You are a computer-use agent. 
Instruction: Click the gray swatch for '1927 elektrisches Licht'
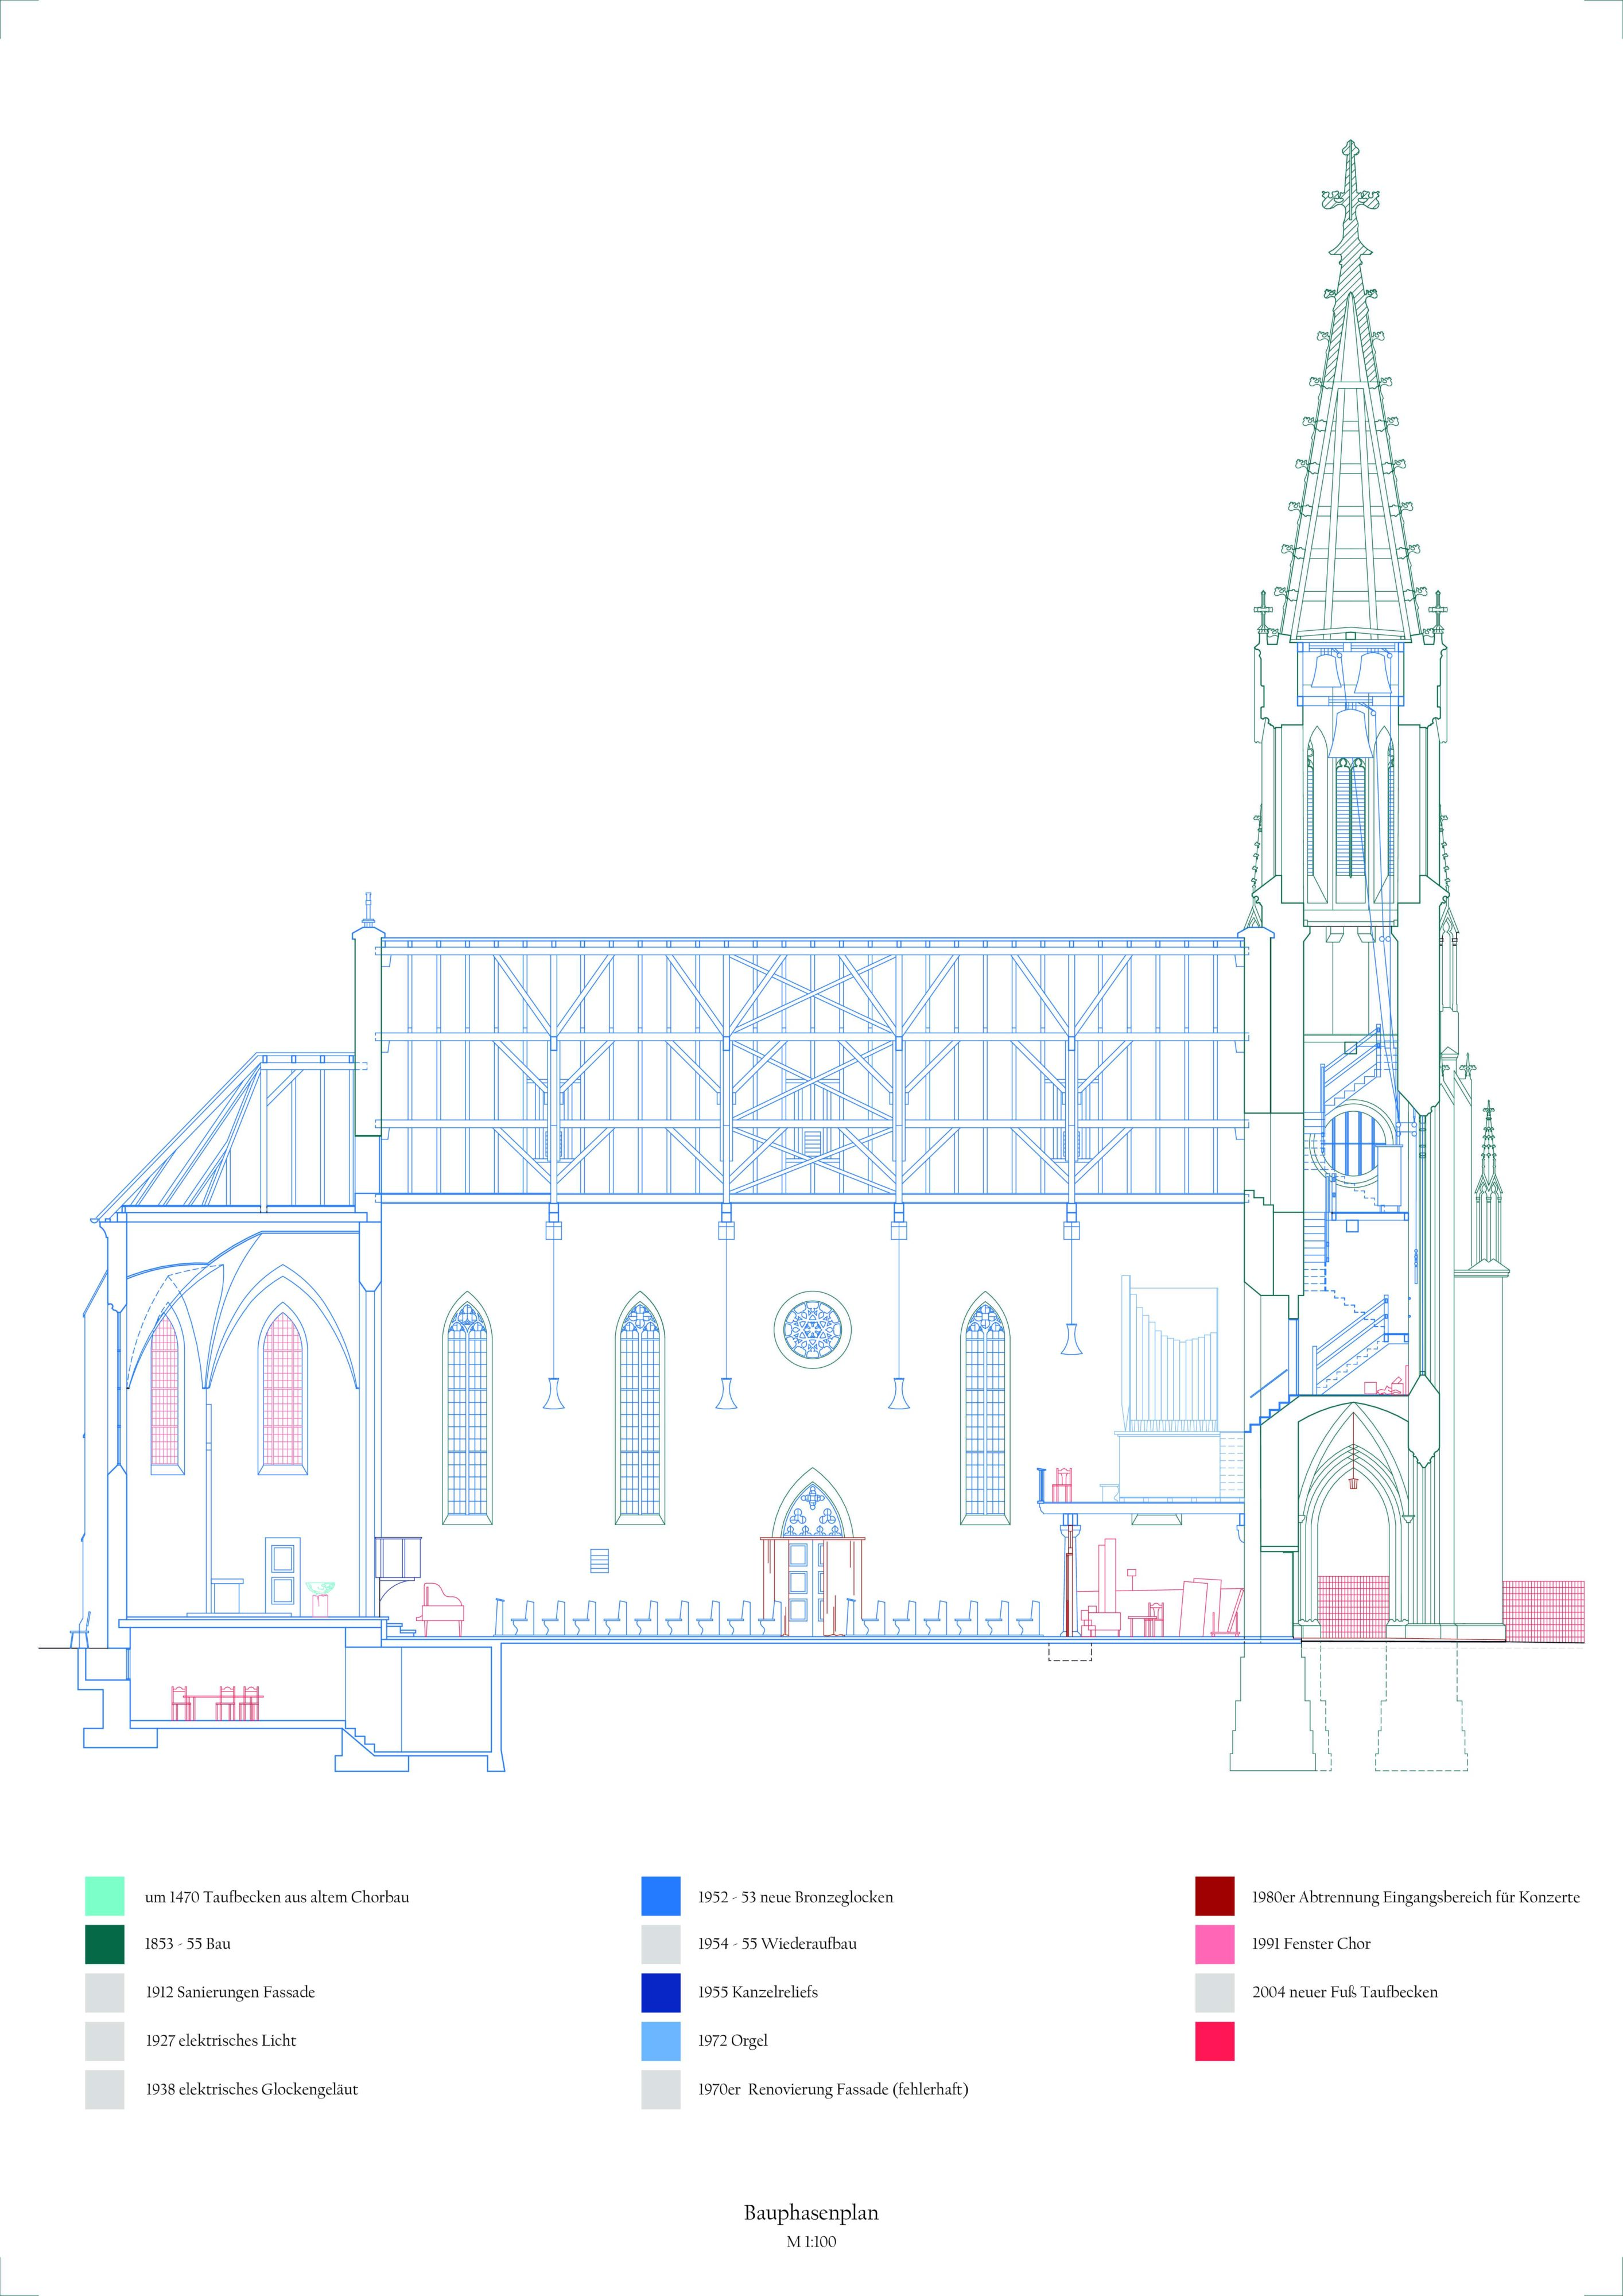[105, 2041]
